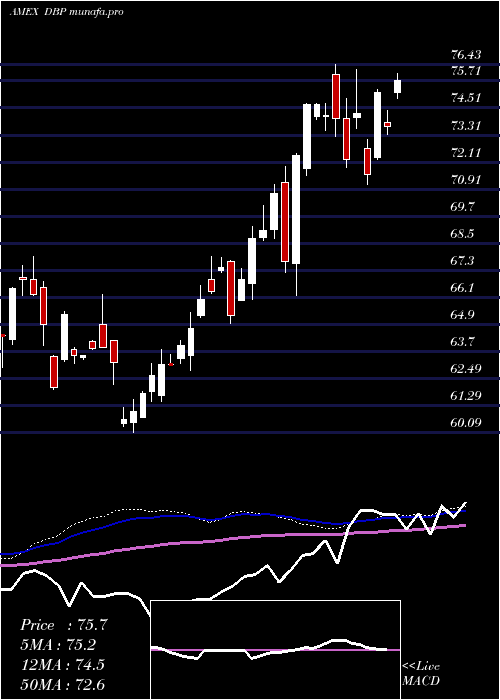Click the last white candlestick near 75.71
The image size is (500, 700).
pyautogui.click(x=397, y=86)
